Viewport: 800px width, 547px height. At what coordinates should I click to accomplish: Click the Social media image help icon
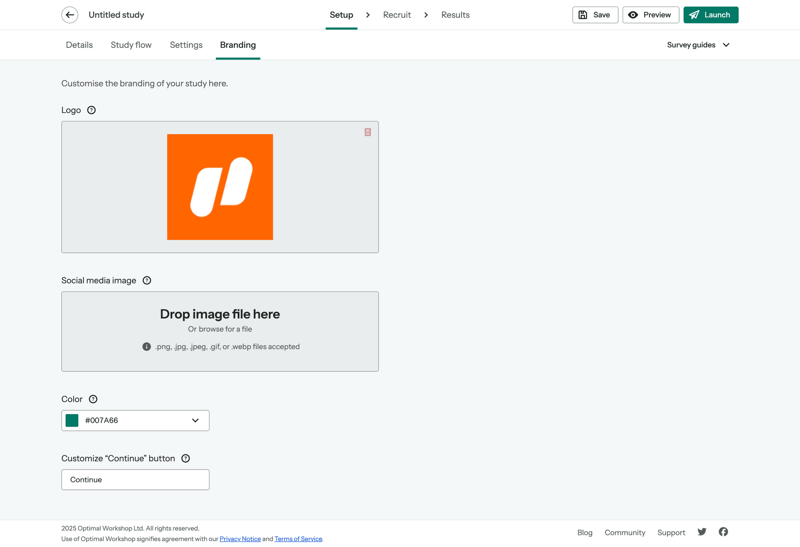click(147, 281)
